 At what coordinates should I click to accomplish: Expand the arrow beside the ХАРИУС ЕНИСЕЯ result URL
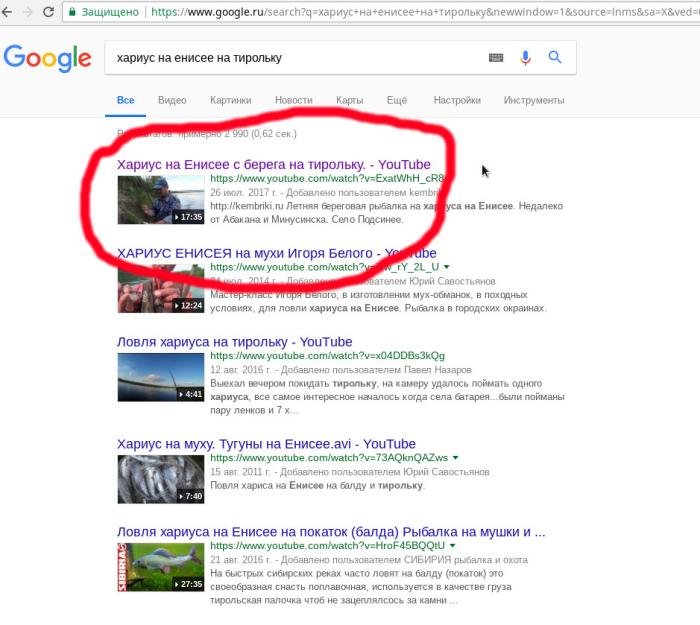[446, 268]
